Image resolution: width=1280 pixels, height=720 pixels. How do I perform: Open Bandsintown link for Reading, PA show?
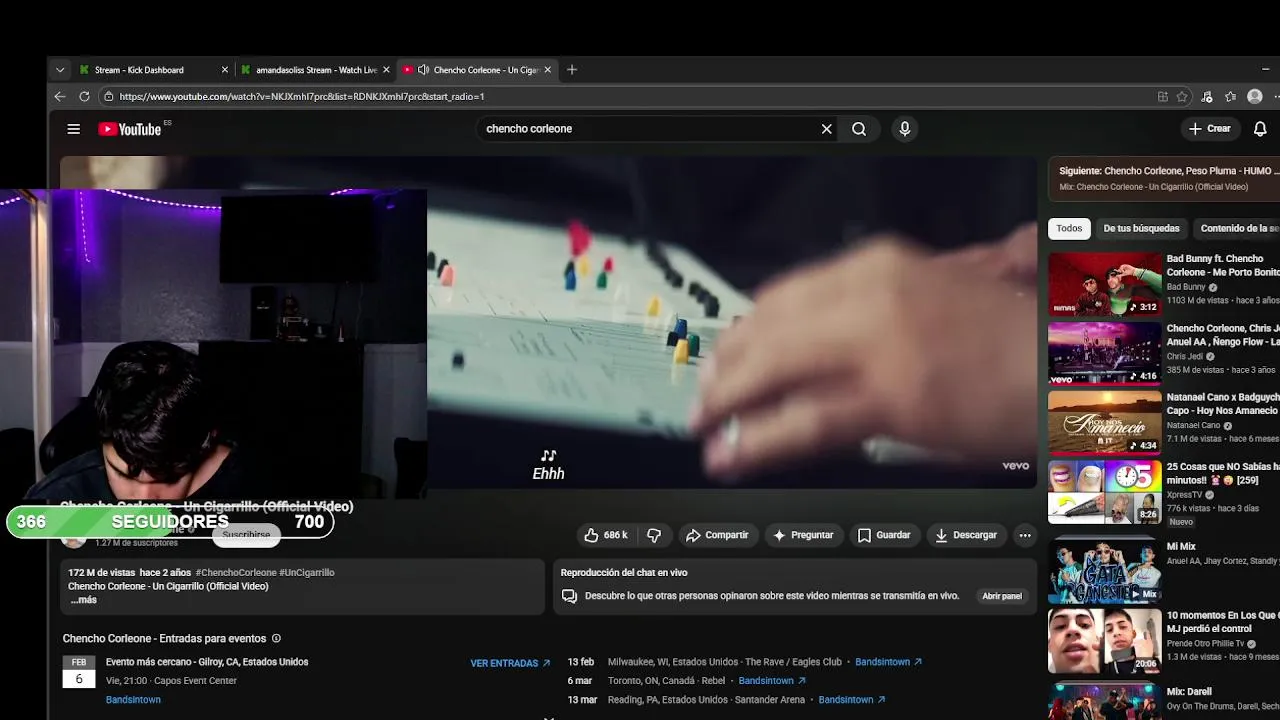pyautogui.click(x=851, y=700)
